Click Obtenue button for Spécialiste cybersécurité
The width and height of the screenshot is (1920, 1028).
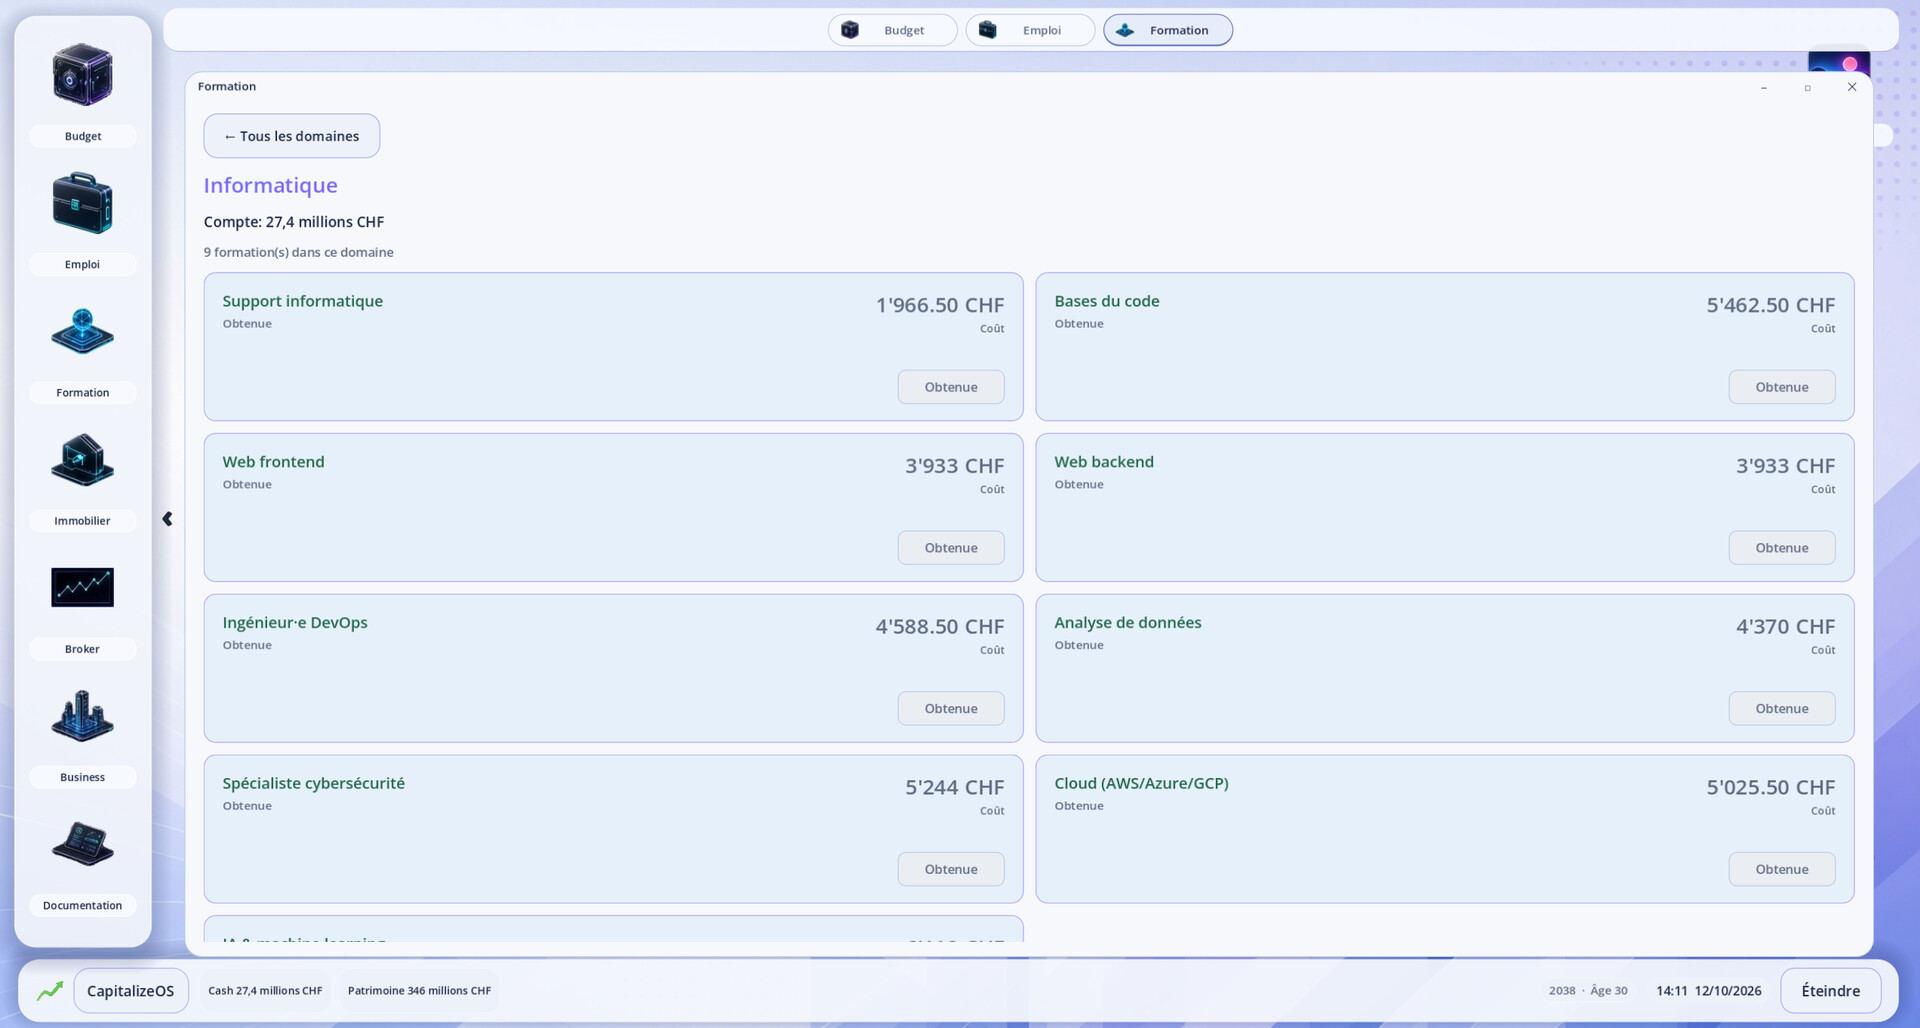coord(951,869)
